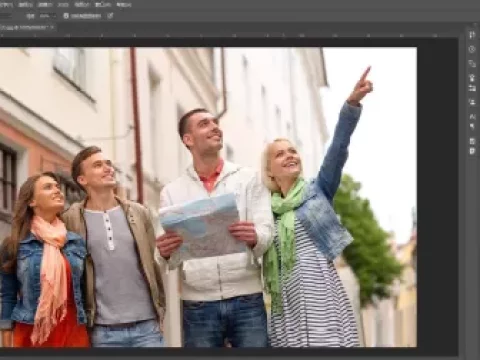Open the last panel icon in the right dock
This screenshot has height=360, width=480.
(x=472, y=151)
